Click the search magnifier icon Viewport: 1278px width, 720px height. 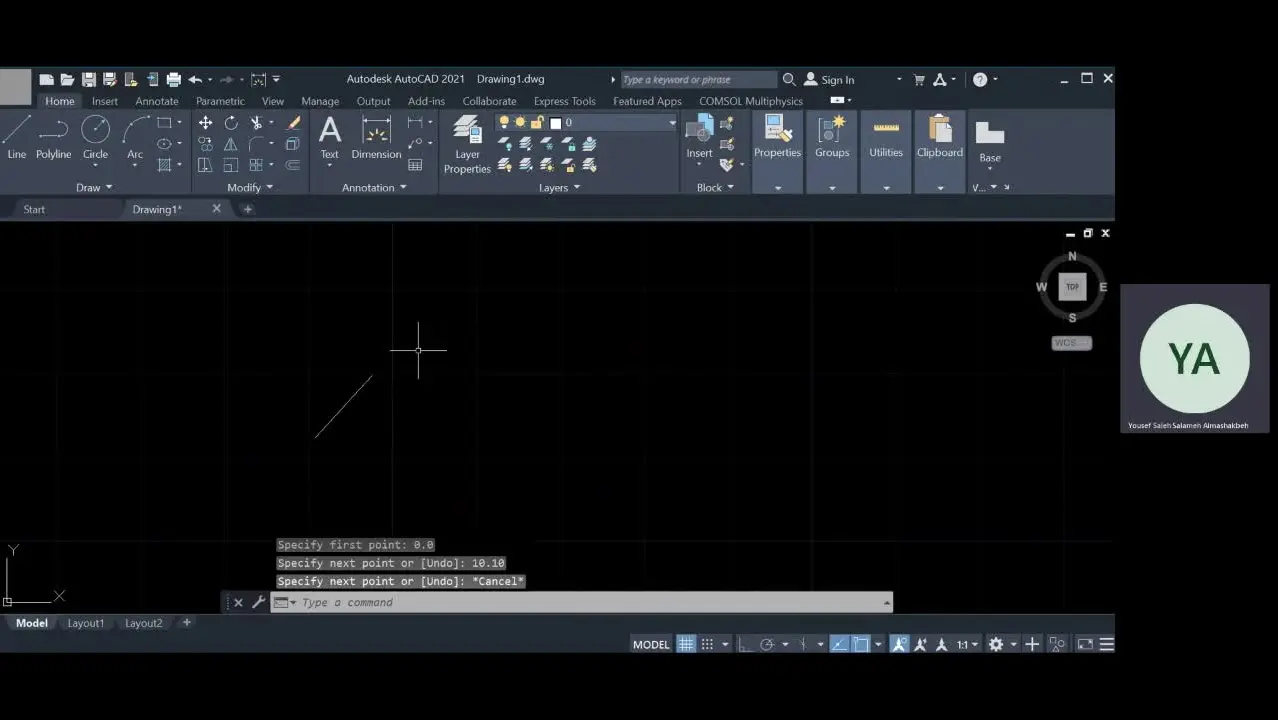pyautogui.click(x=789, y=79)
